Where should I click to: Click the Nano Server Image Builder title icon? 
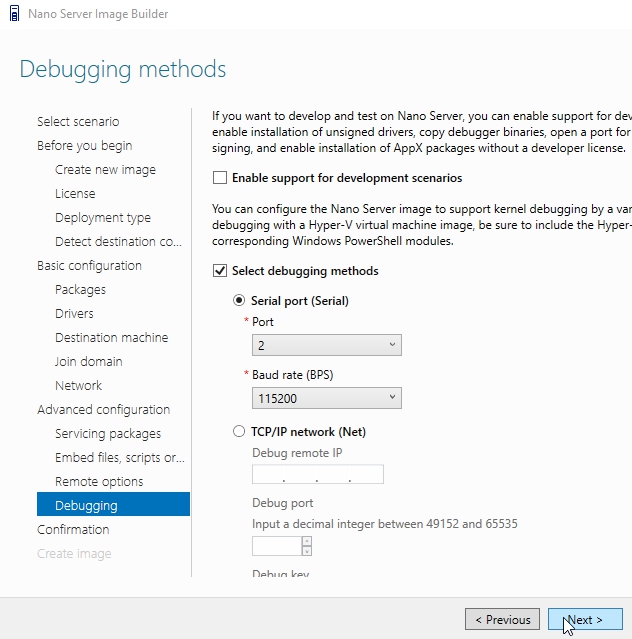tap(14, 14)
